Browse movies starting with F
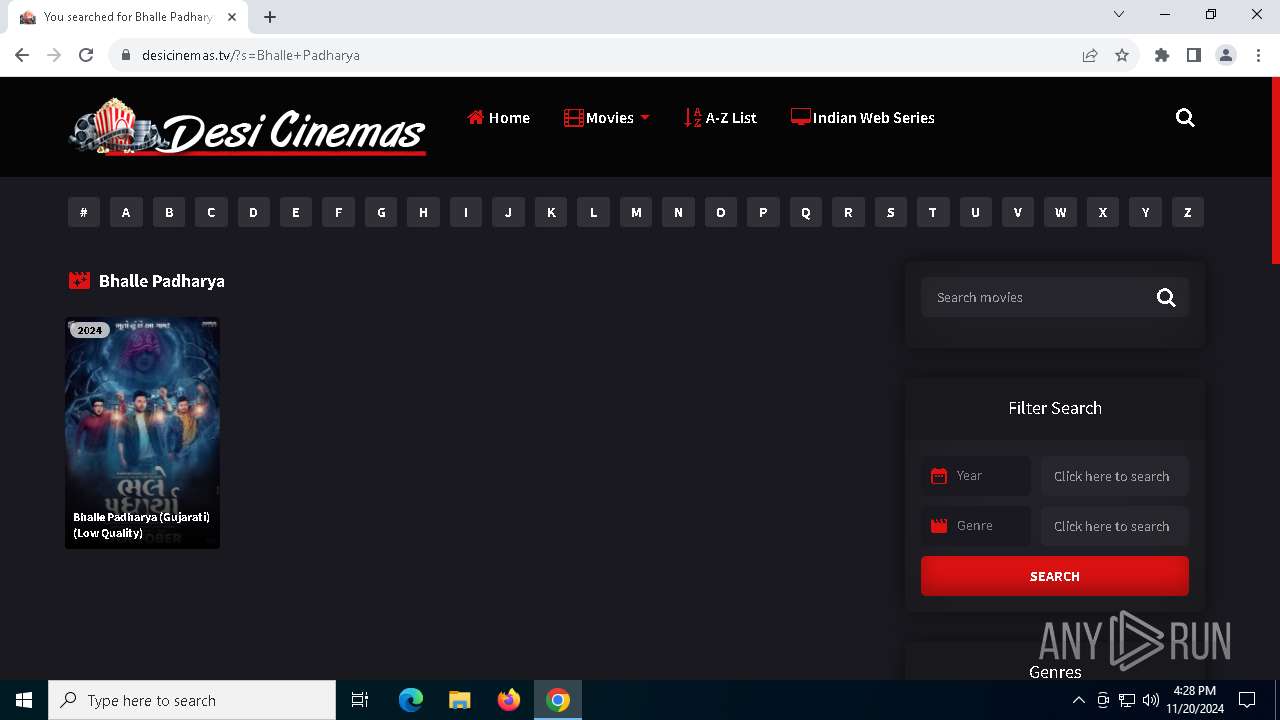Screen dimensions: 1280x720 tap(339, 212)
